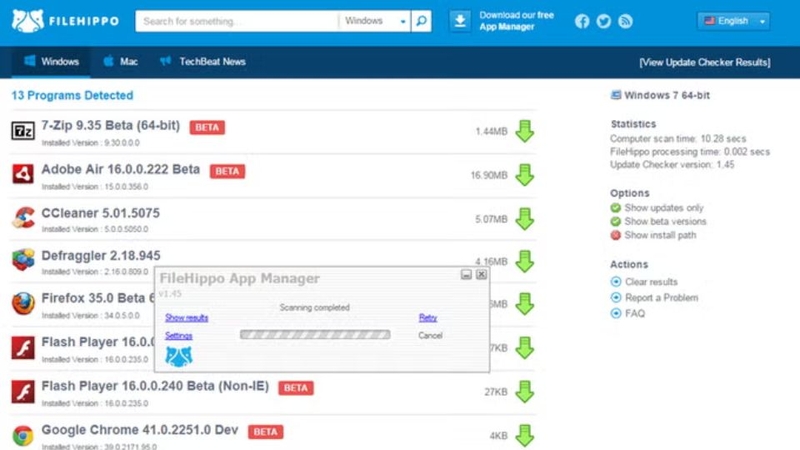The image size is (800, 450).
Task: Click BETA badge next to 7-Zip
Action: tap(207, 128)
